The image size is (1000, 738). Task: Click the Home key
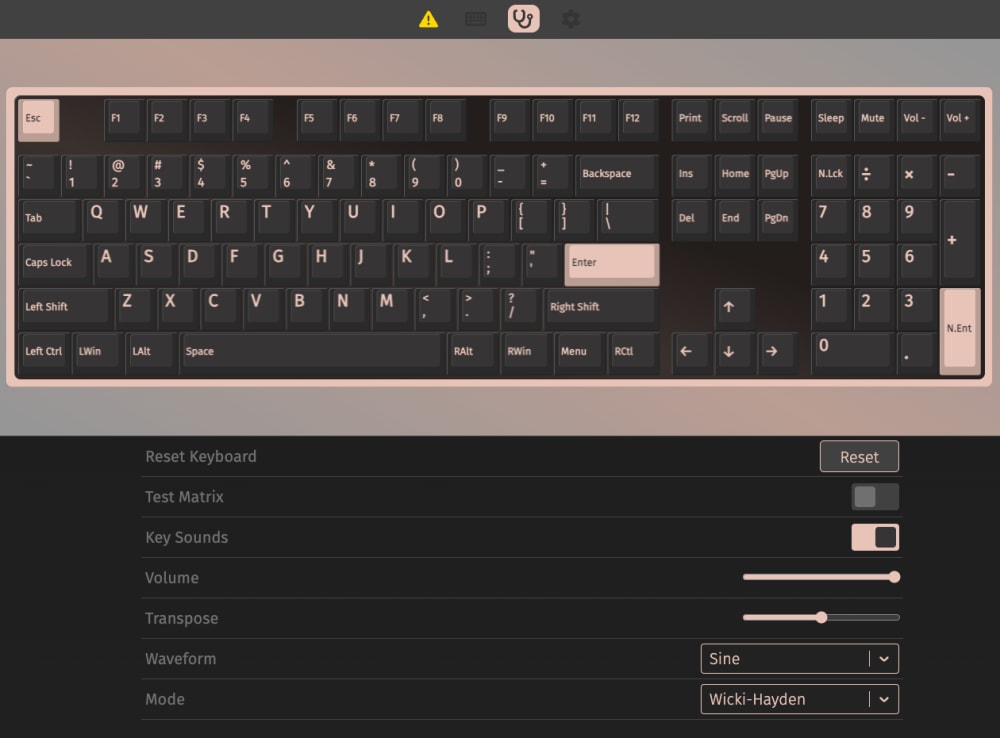point(734,176)
